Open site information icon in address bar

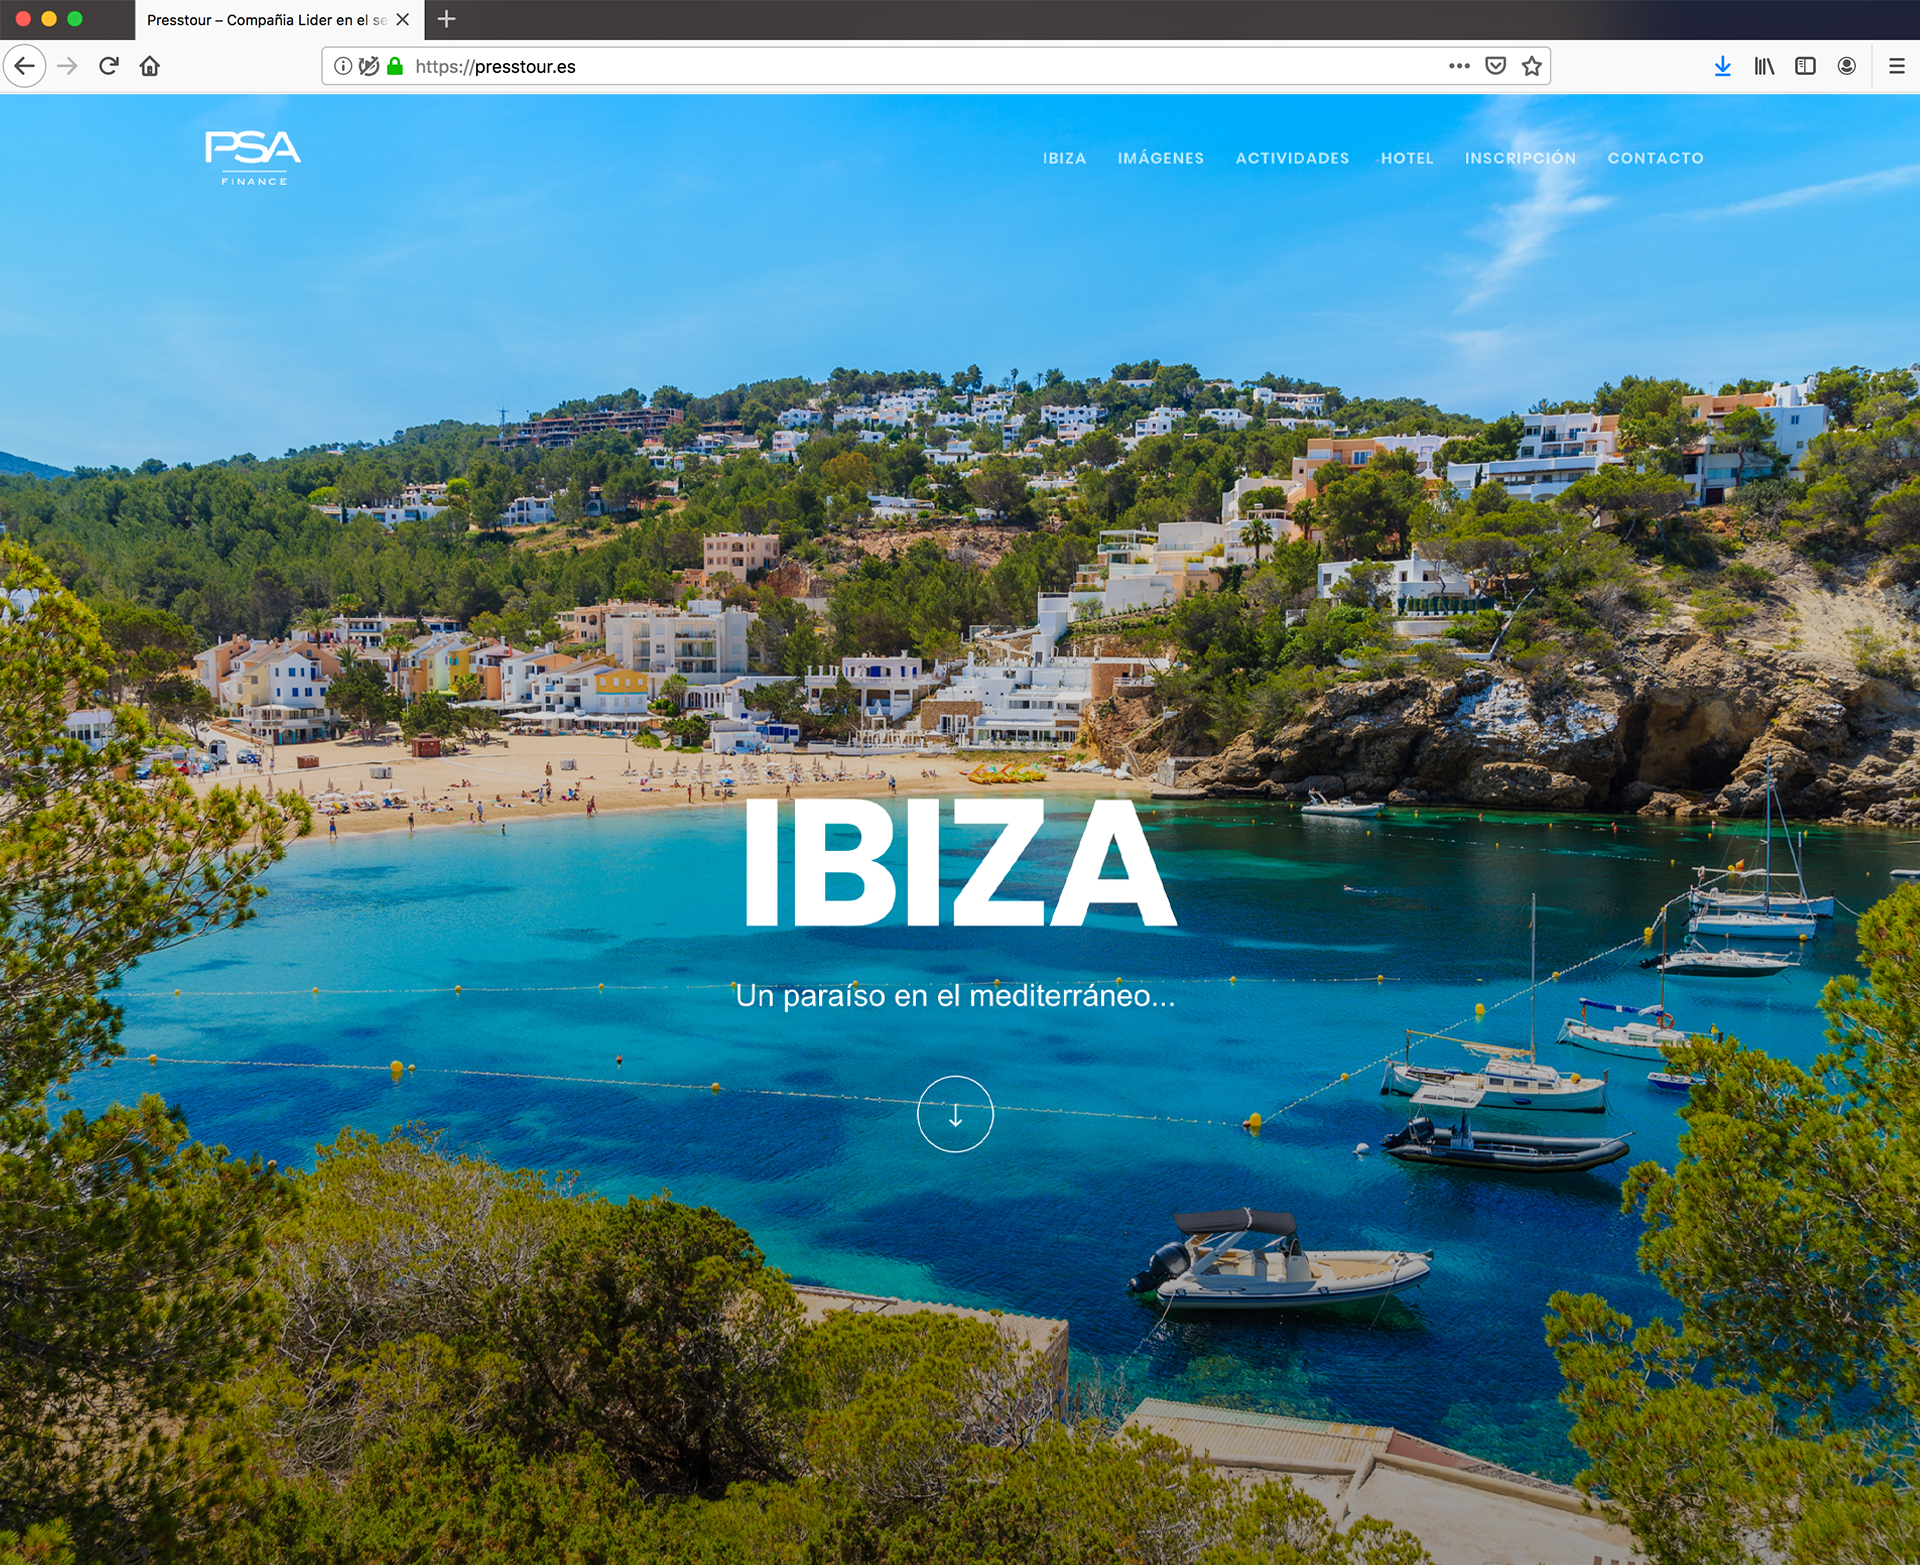click(x=343, y=66)
